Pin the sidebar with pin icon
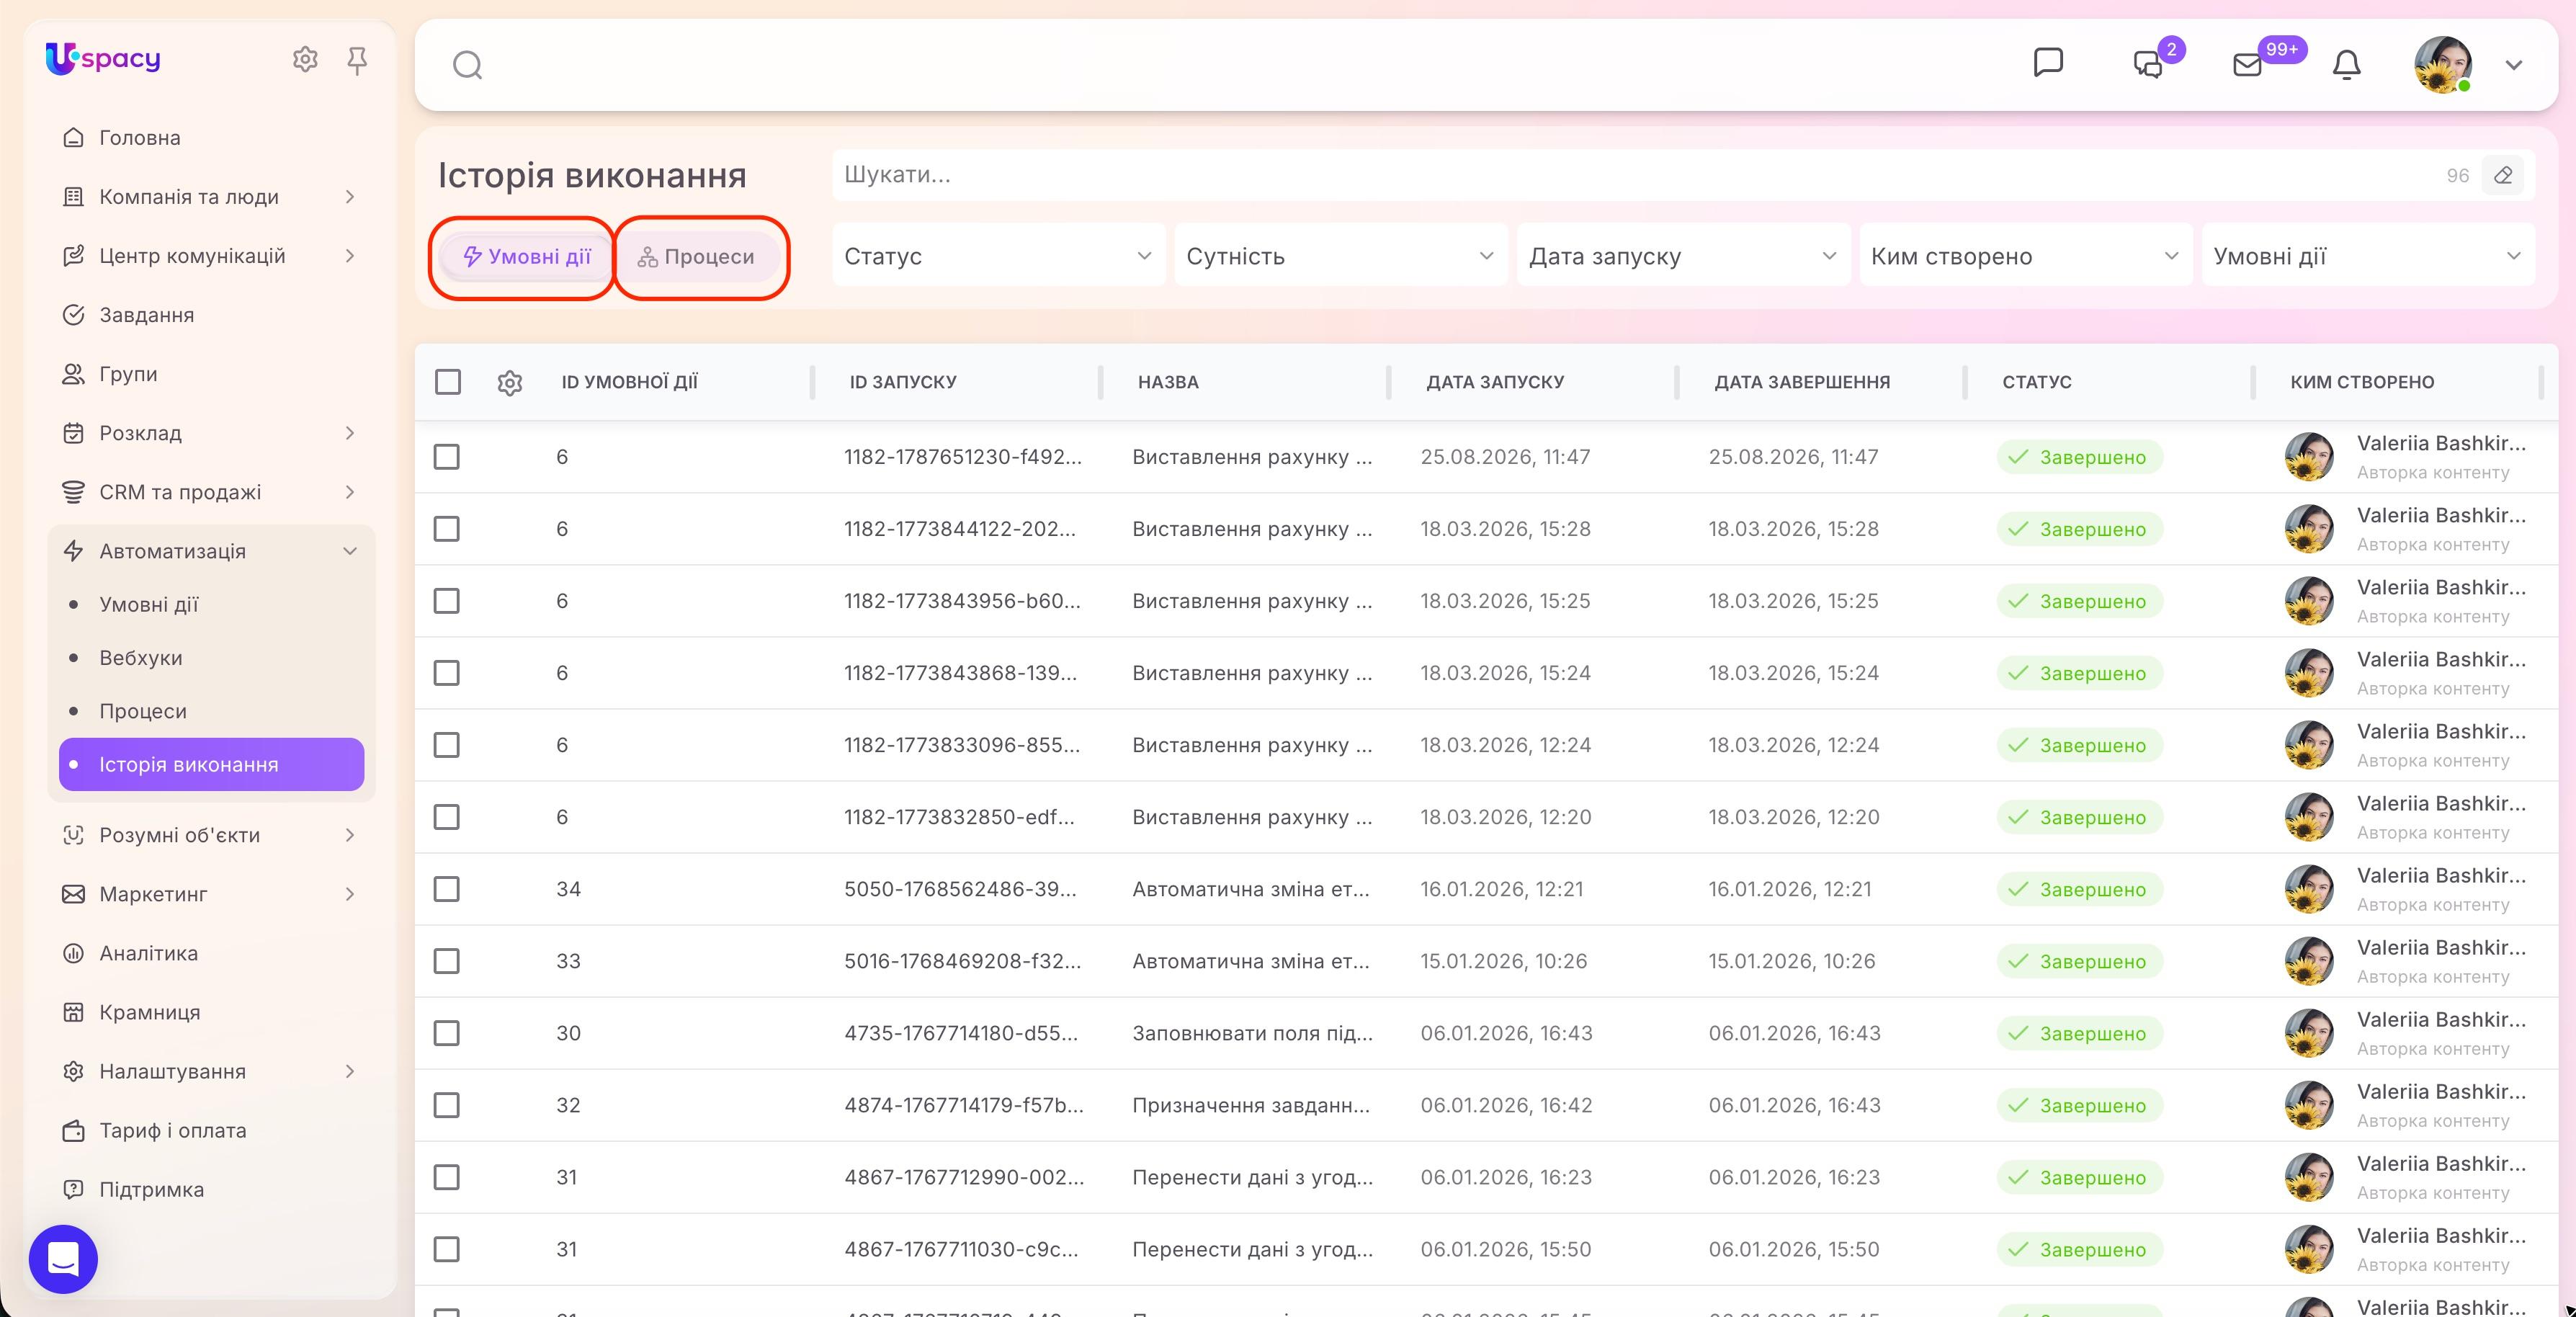 (x=357, y=61)
